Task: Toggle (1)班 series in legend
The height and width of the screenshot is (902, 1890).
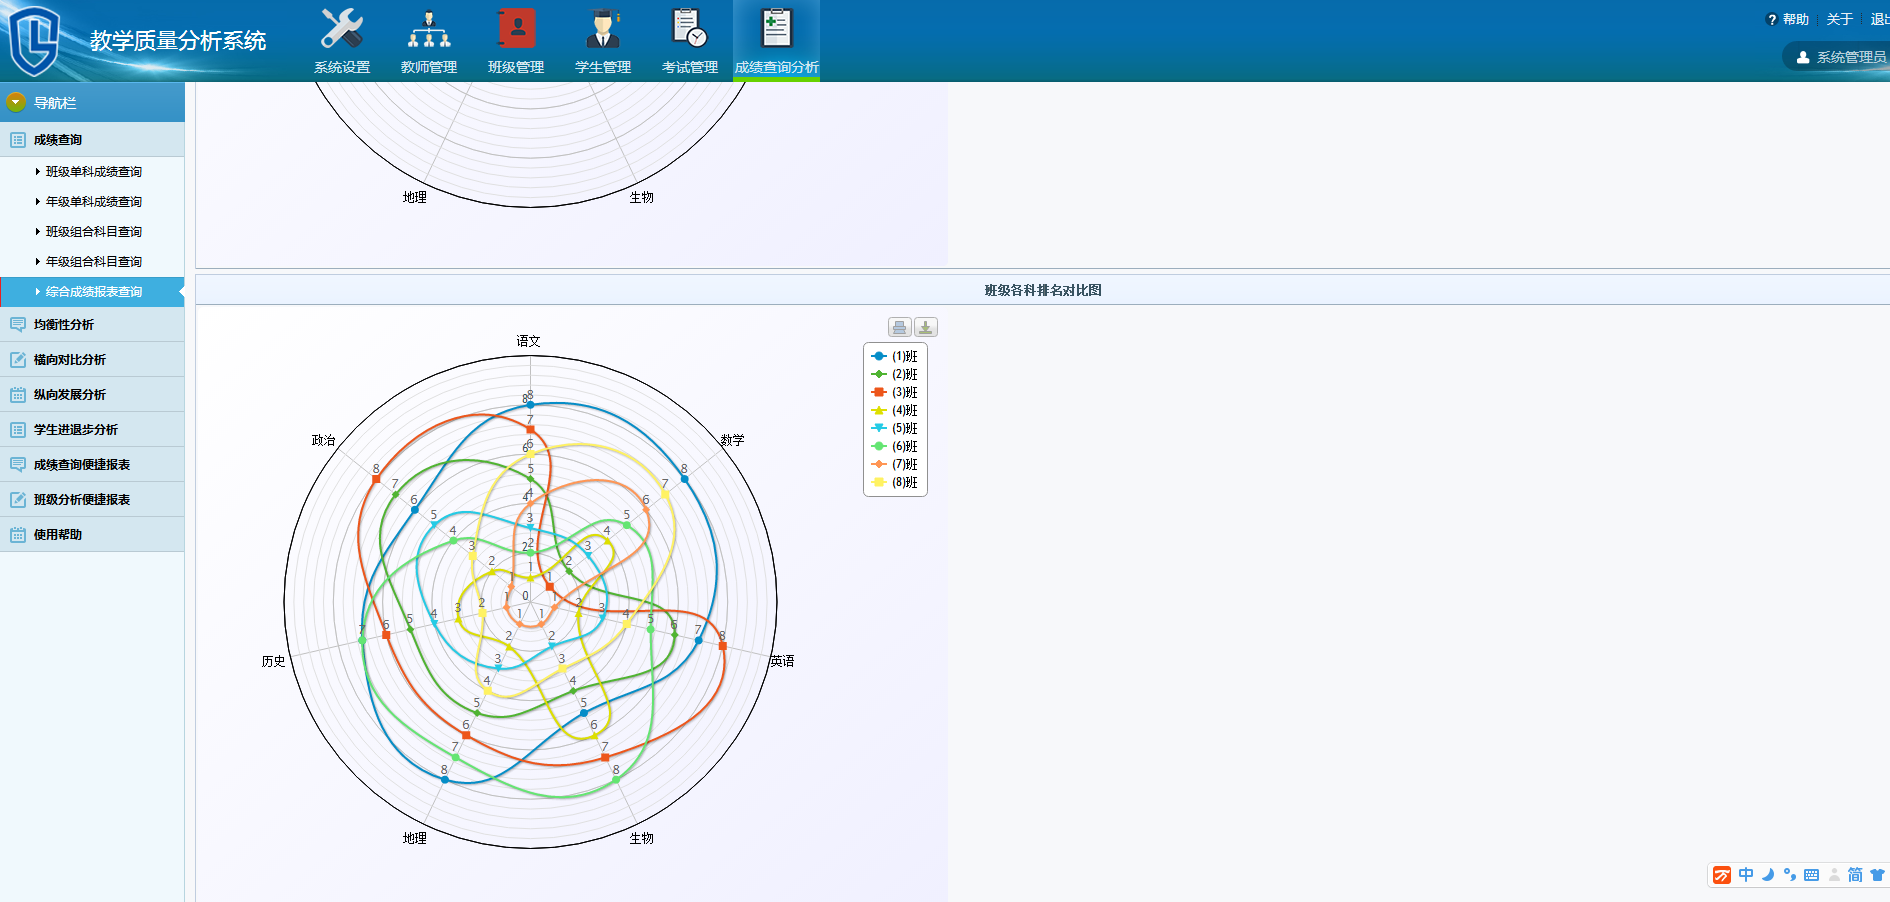Action: (x=894, y=356)
